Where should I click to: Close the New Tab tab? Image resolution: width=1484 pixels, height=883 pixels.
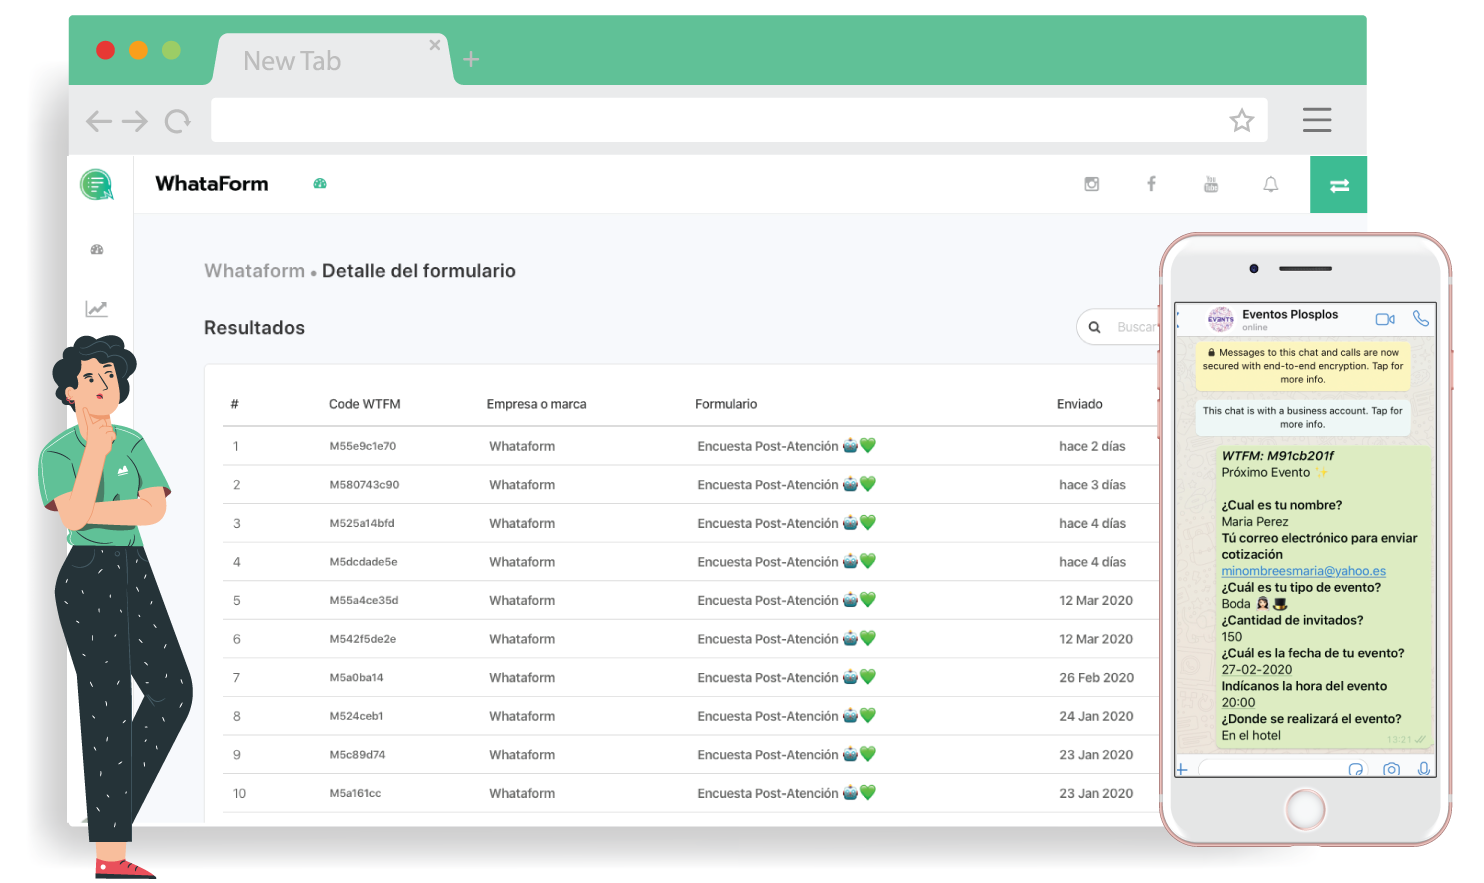point(434,45)
